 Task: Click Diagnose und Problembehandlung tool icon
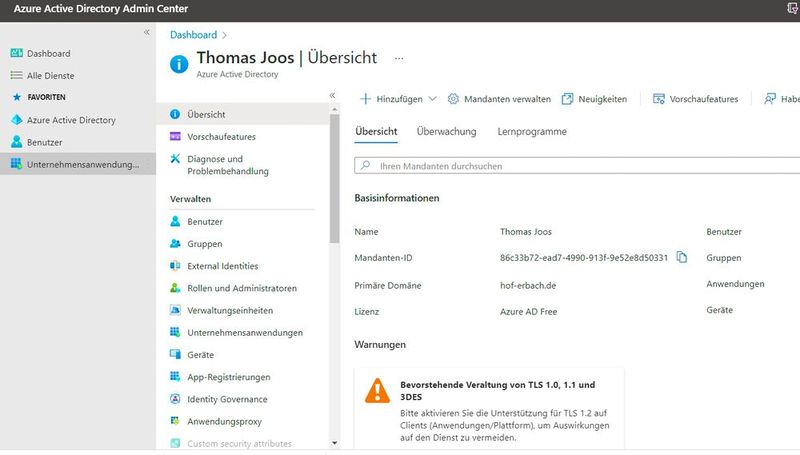tap(175, 158)
